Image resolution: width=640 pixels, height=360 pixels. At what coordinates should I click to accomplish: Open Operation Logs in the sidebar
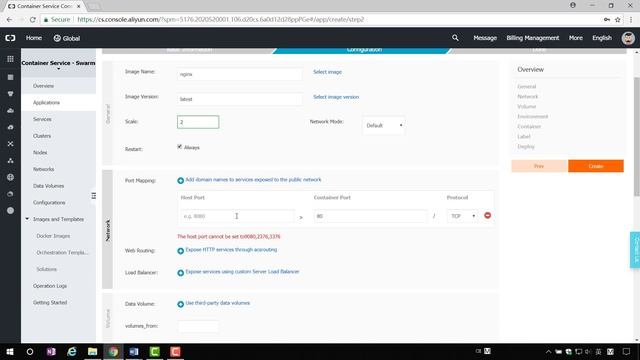point(50,286)
